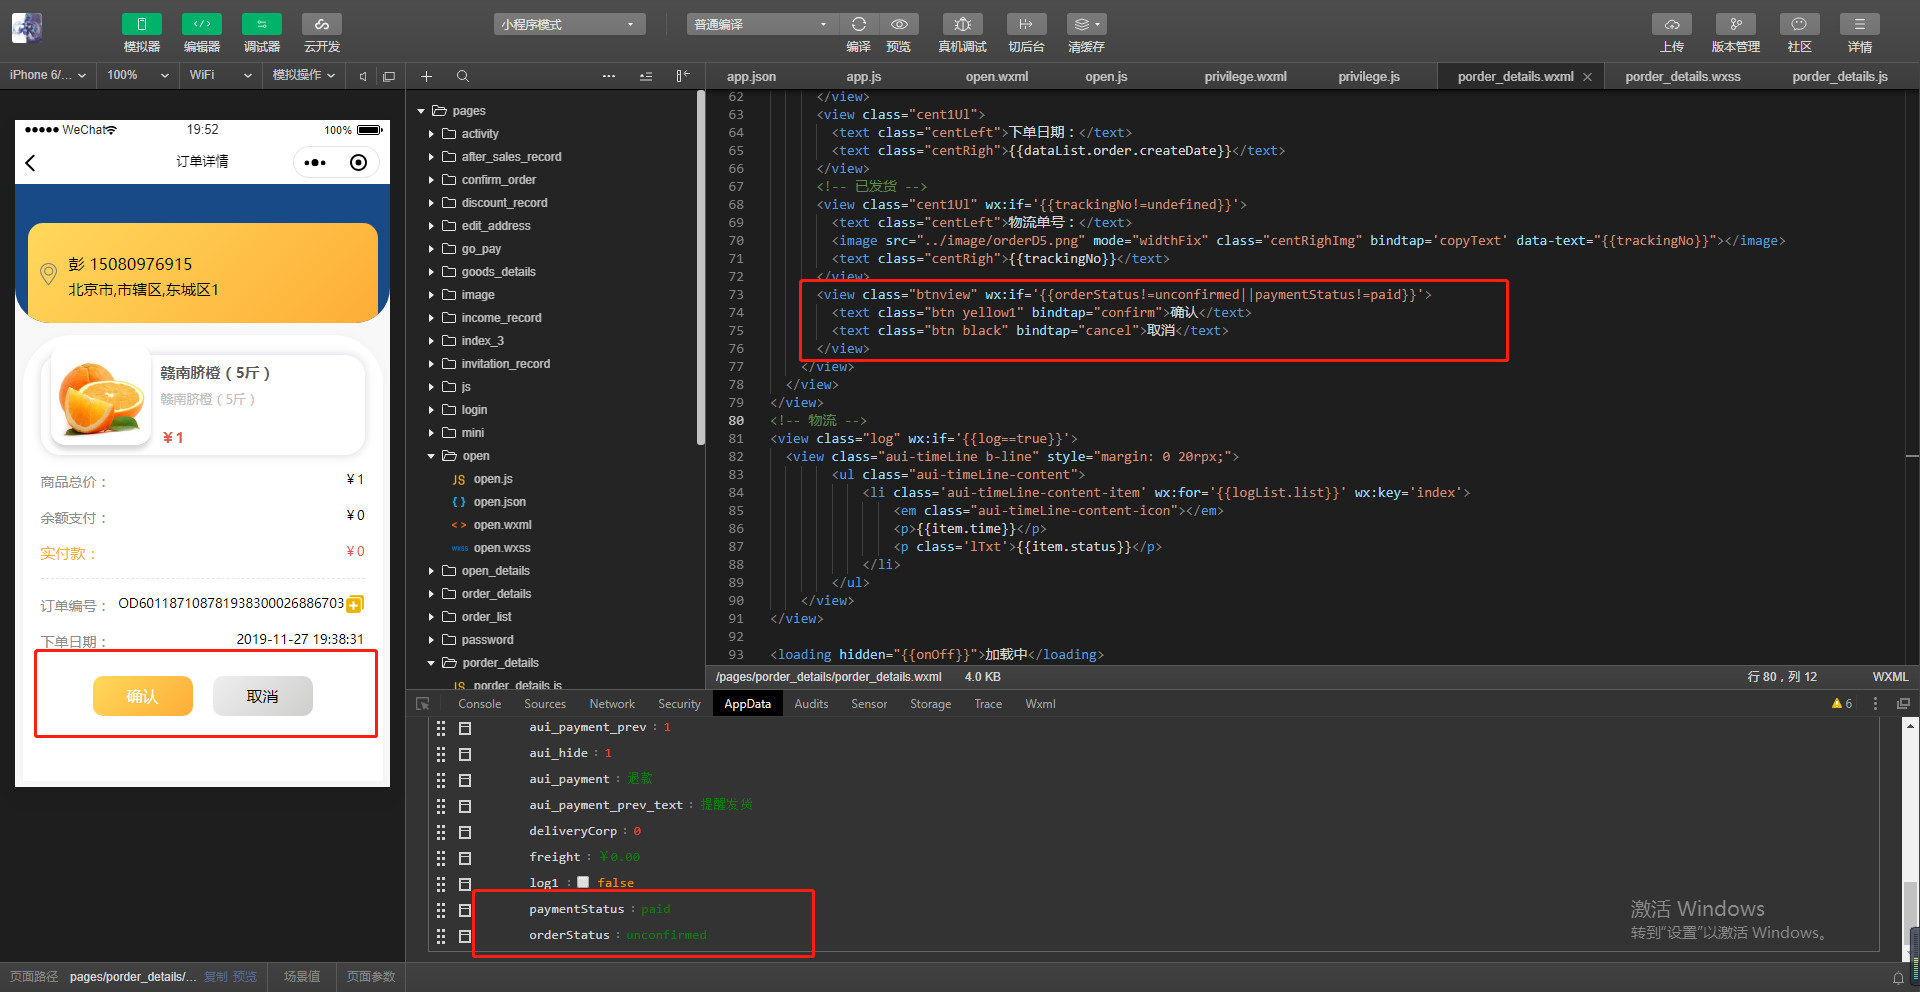Search files with magnifier icon
The image size is (1920, 992).
462,76
